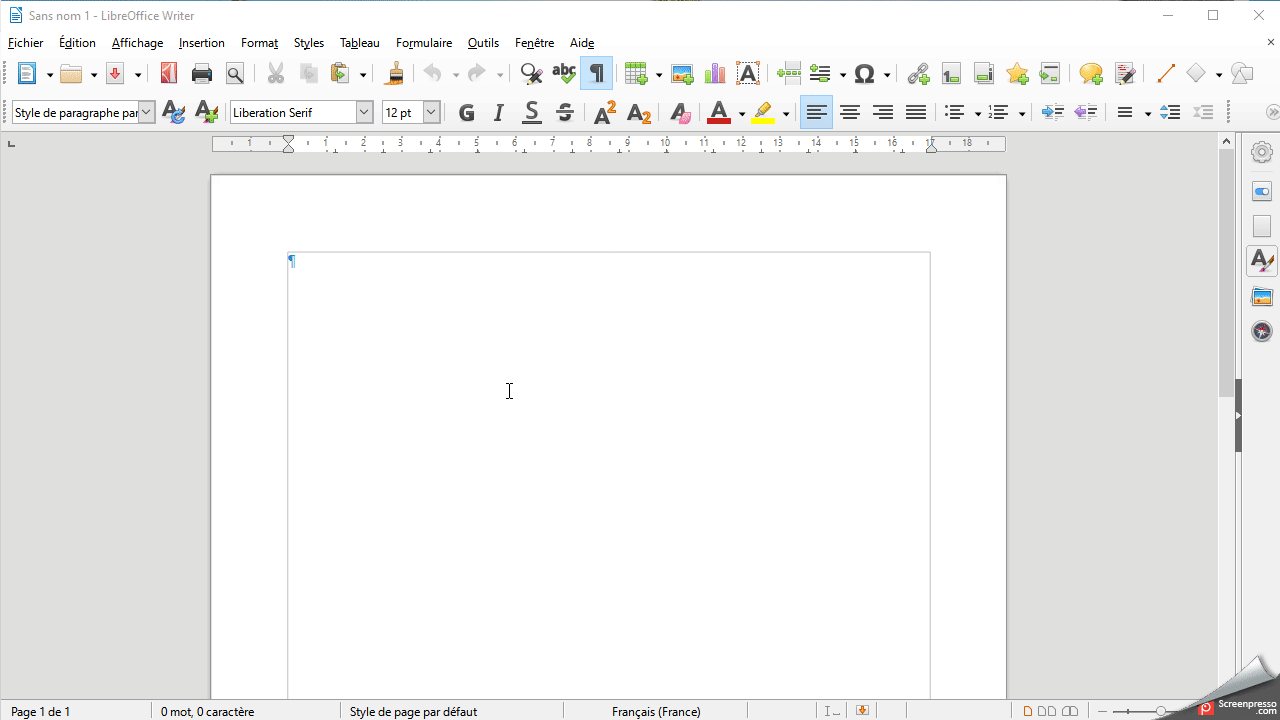Open the Insertion menu

pyautogui.click(x=201, y=43)
